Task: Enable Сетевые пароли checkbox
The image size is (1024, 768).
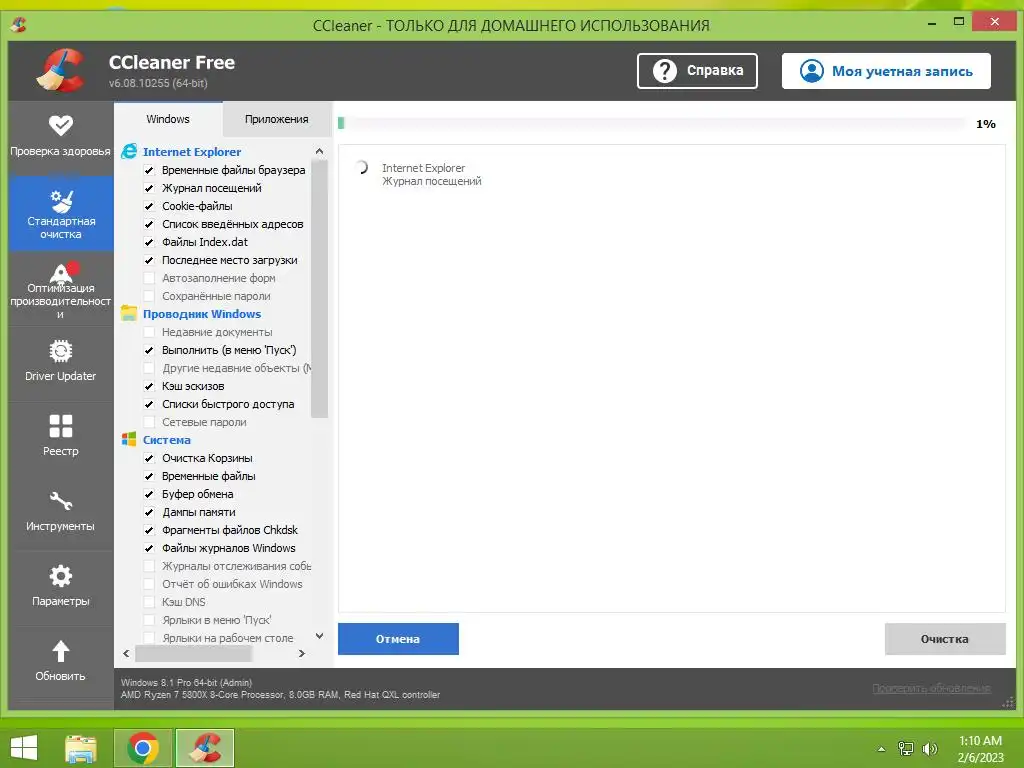Action: pyautogui.click(x=149, y=422)
